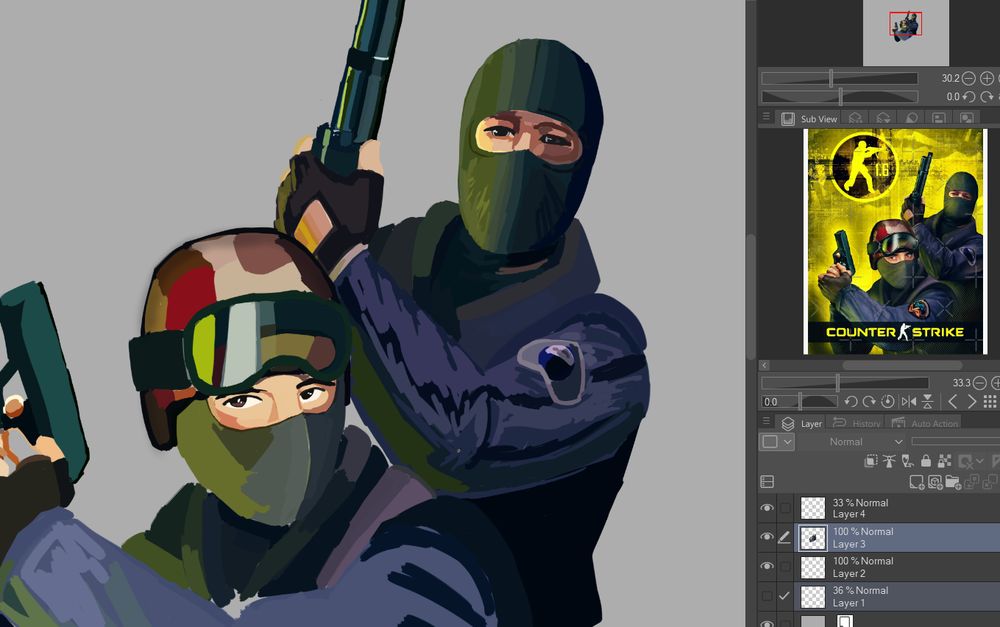This screenshot has width=1000, height=627.
Task: Create a new raster layer
Action: click(x=916, y=482)
